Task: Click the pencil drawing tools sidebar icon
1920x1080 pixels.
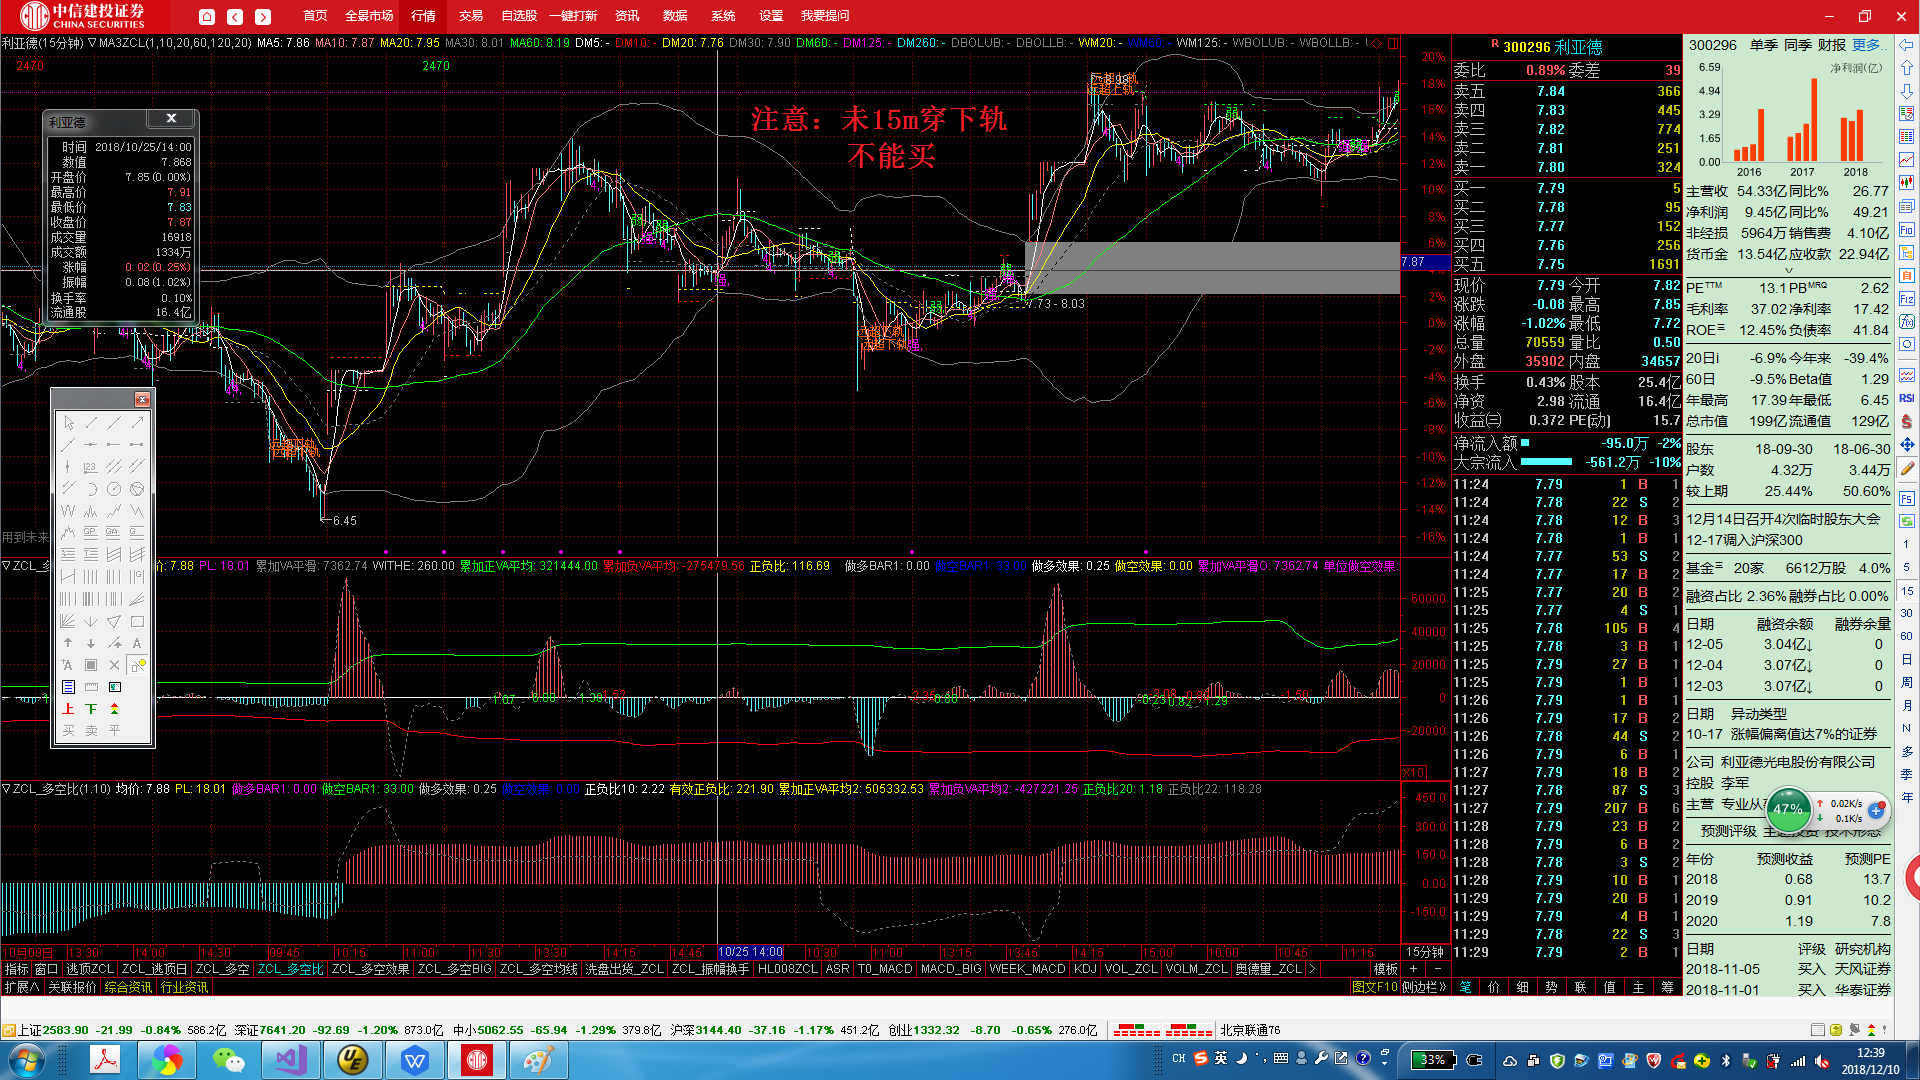Action: coord(1907,468)
